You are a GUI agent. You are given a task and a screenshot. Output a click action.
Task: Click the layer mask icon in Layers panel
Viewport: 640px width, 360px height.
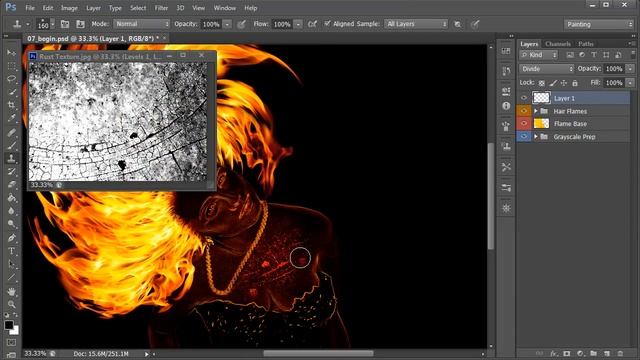tap(567, 353)
